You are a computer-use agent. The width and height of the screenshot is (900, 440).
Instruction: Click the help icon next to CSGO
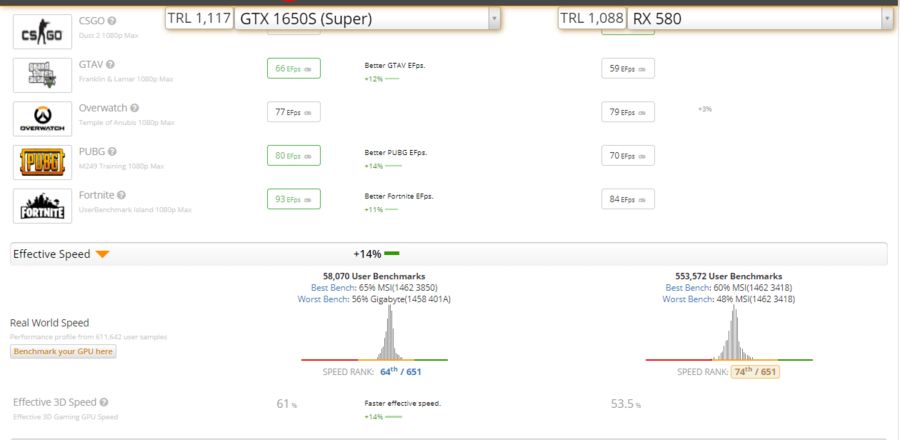tap(112, 21)
